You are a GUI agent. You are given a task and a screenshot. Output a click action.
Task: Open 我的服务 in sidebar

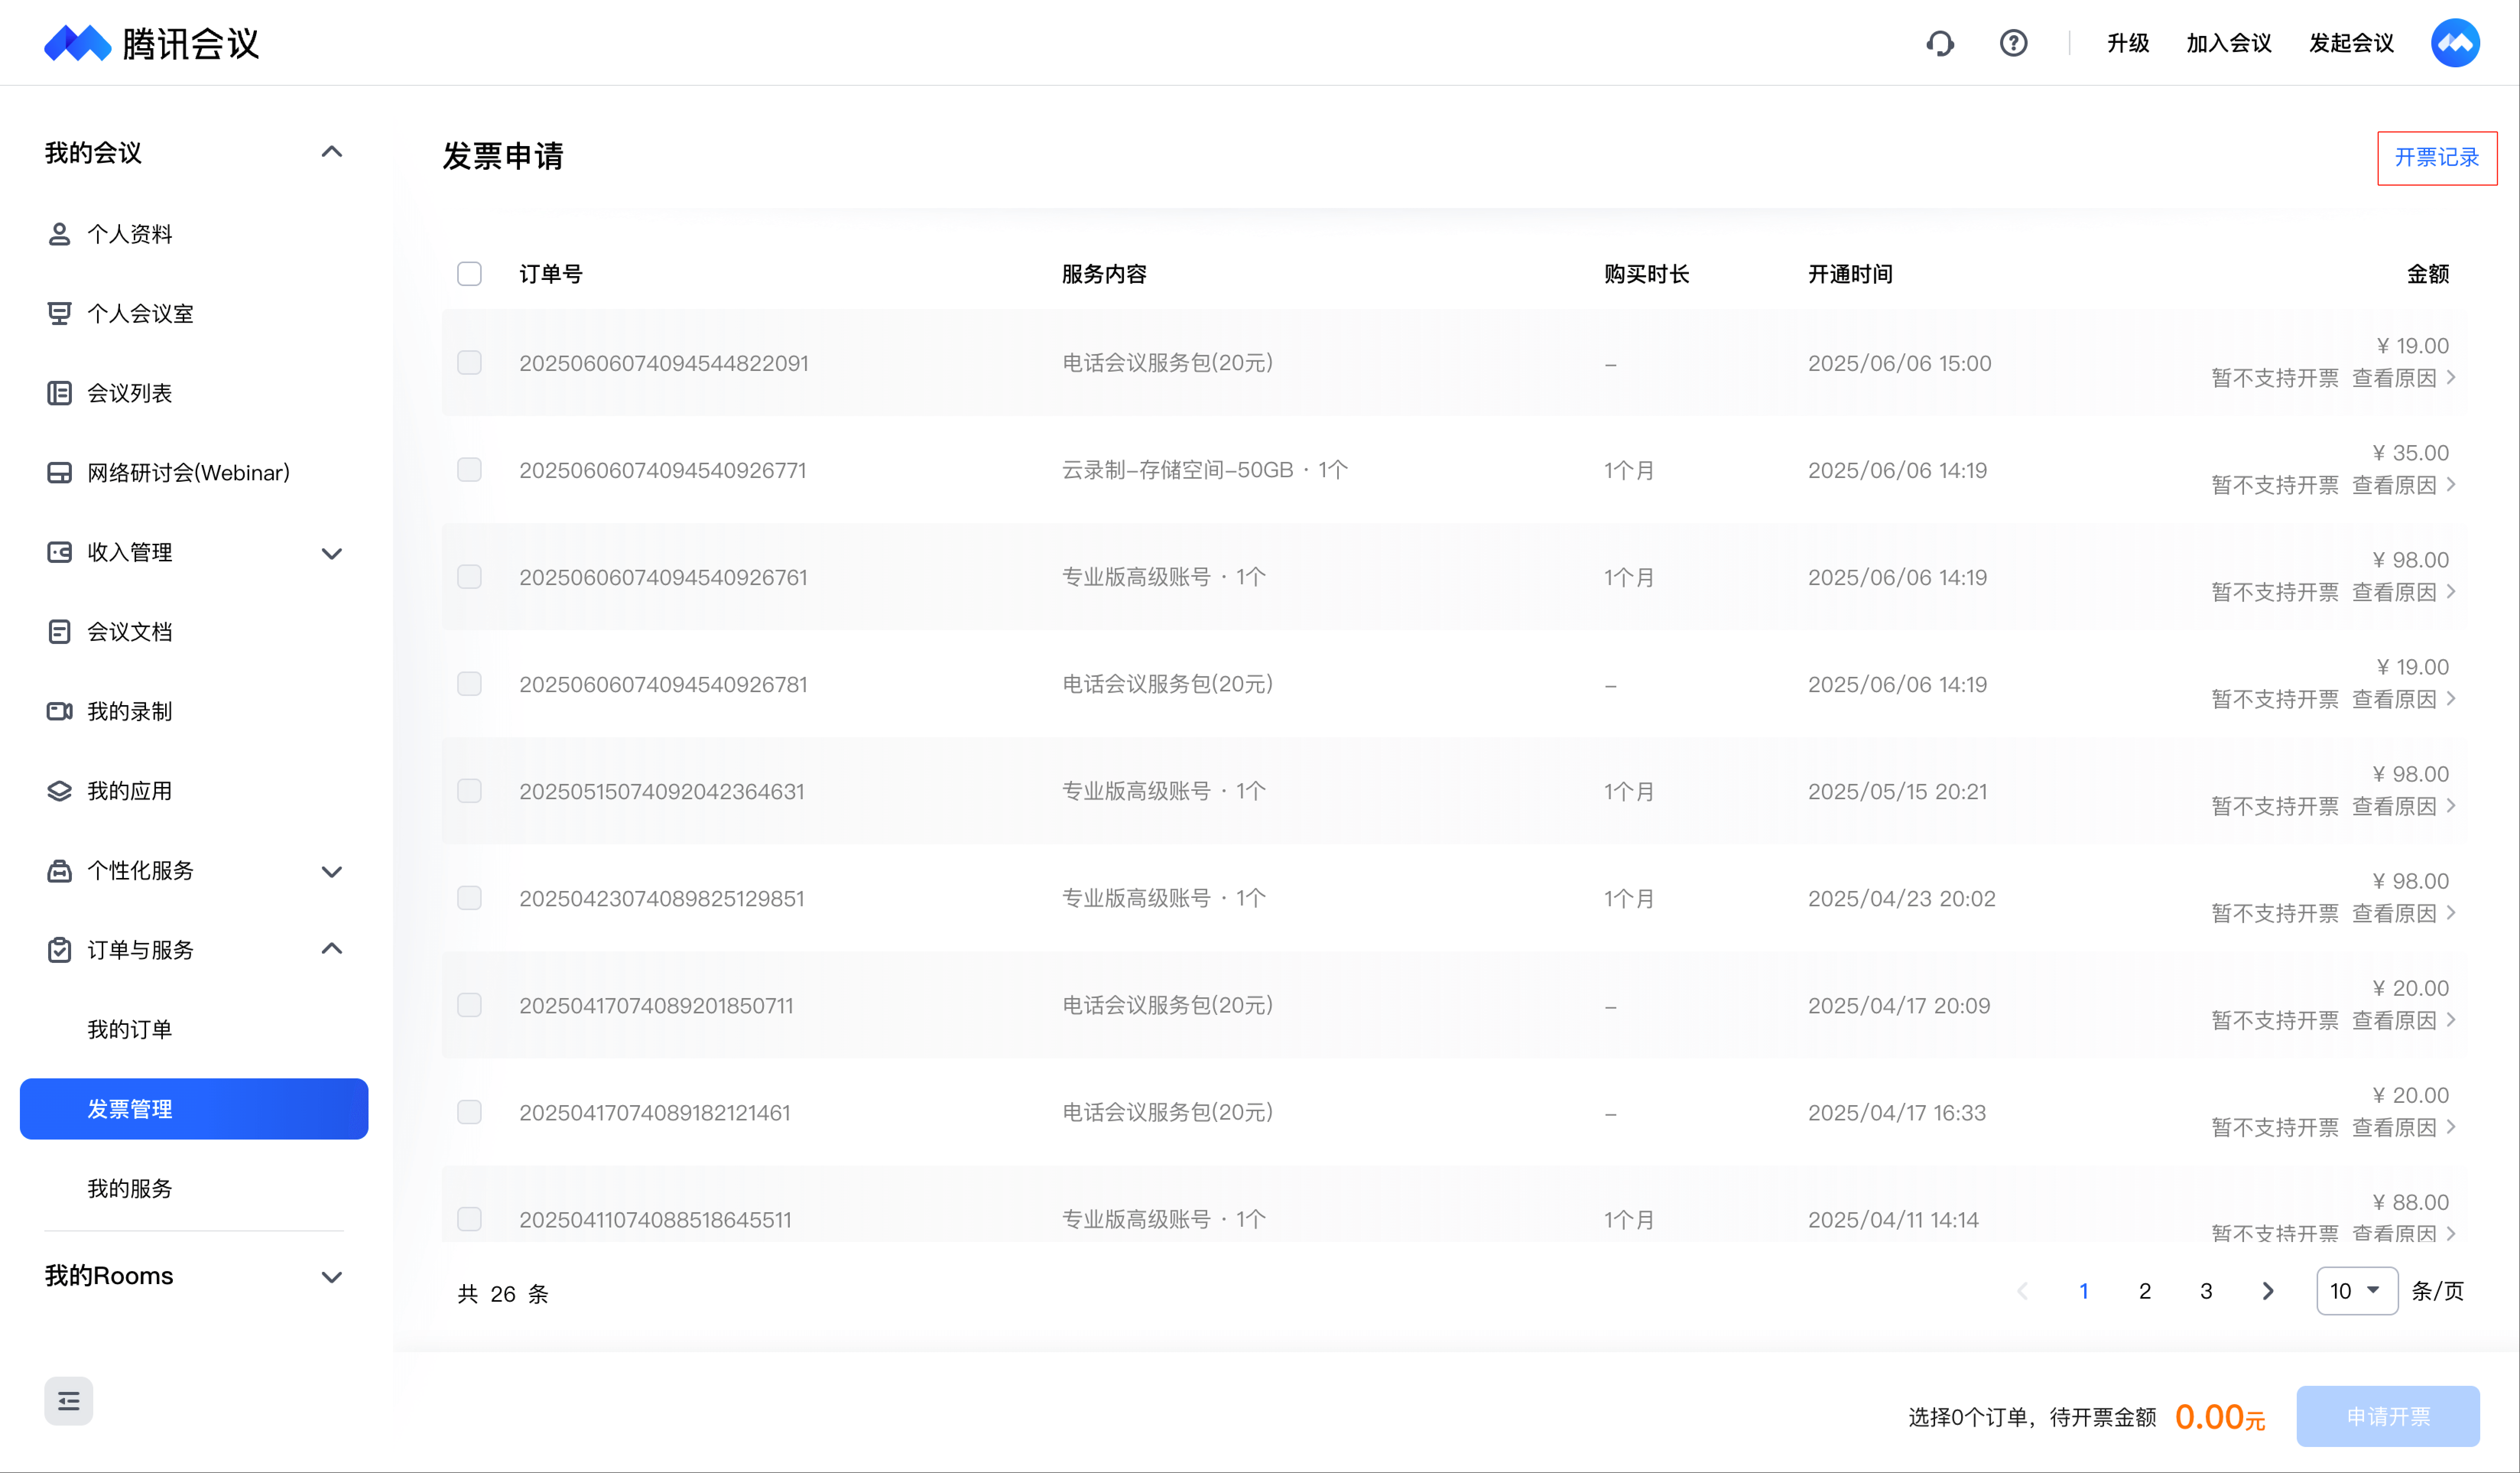pos(130,1188)
